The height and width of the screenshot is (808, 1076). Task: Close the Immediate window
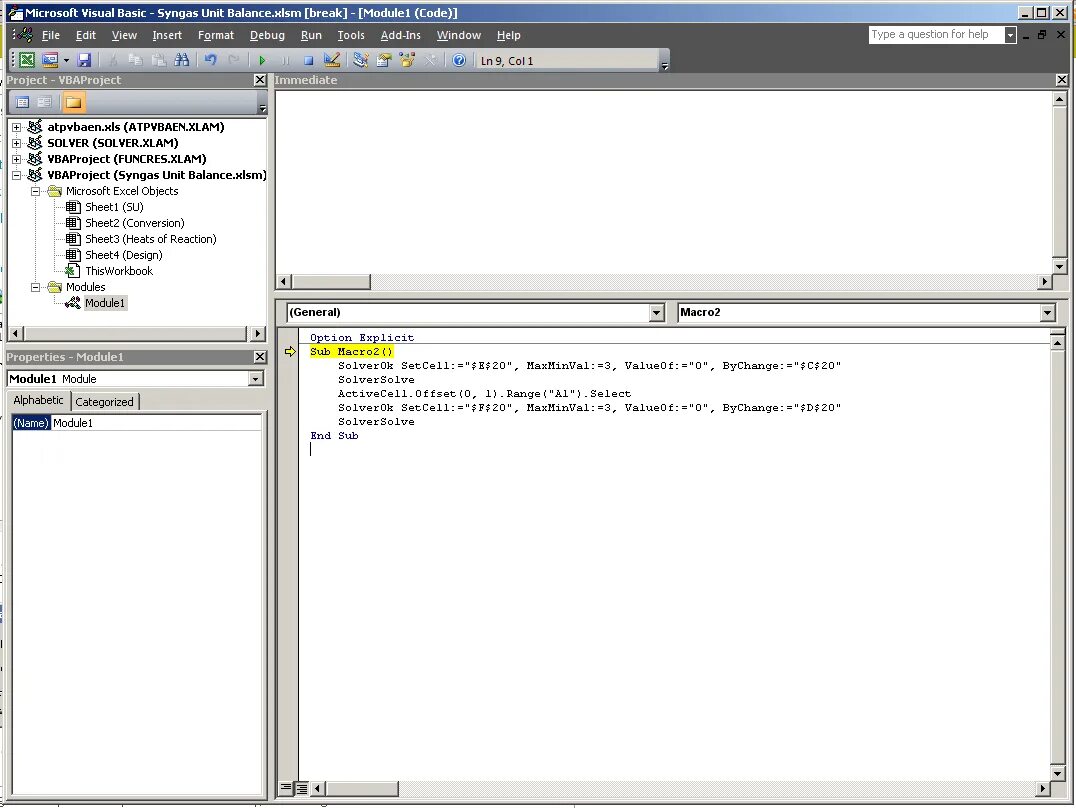1062,80
